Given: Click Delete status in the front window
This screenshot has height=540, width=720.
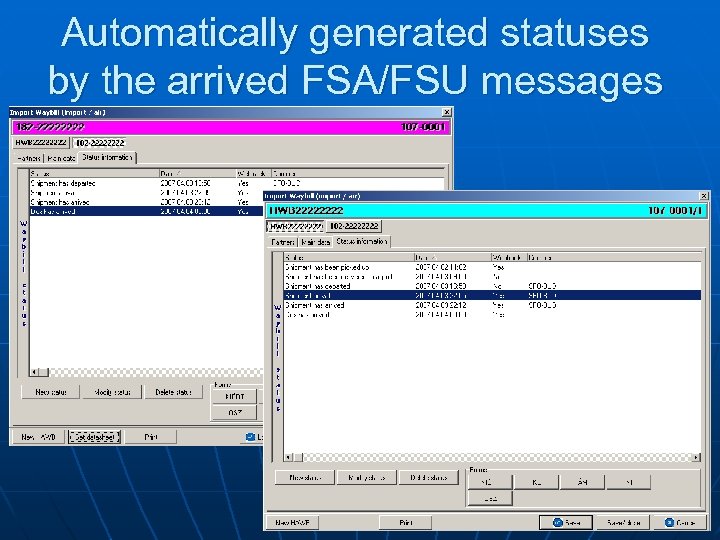Looking at the screenshot, I should (x=428, y=478).
